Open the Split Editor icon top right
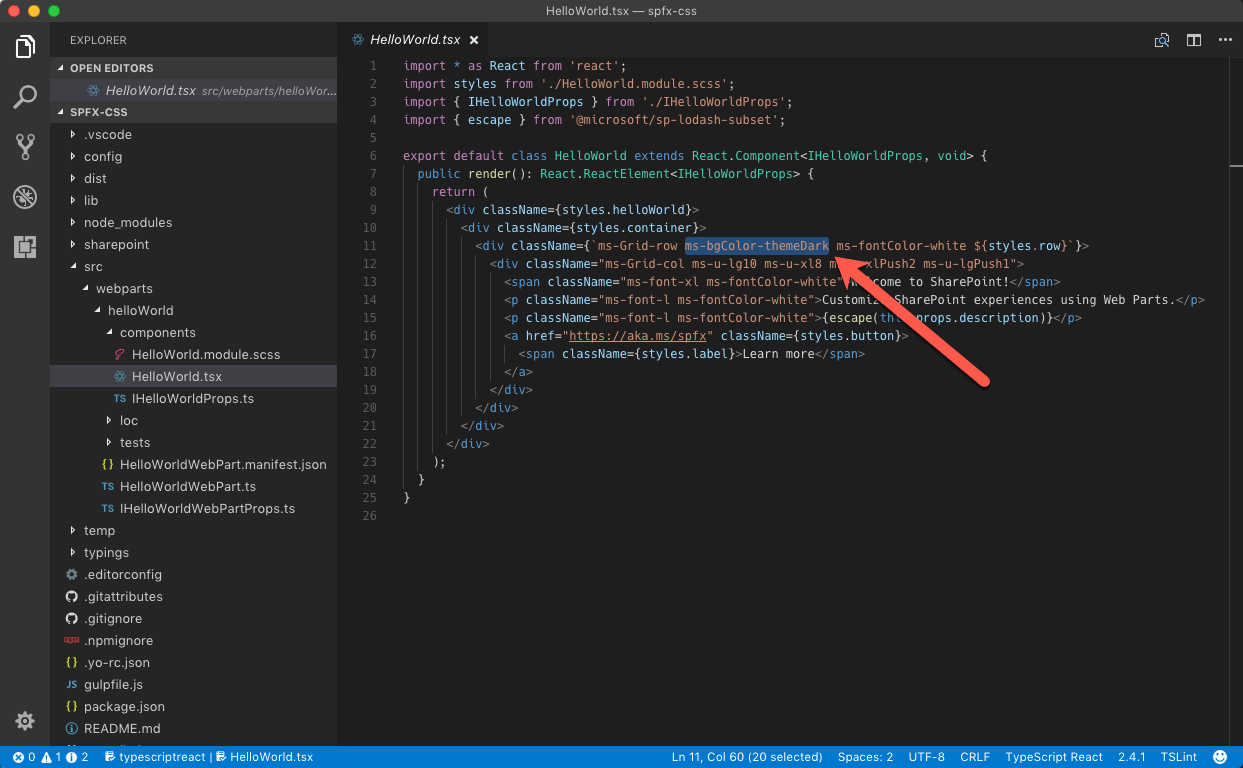 click(1193, 40)
